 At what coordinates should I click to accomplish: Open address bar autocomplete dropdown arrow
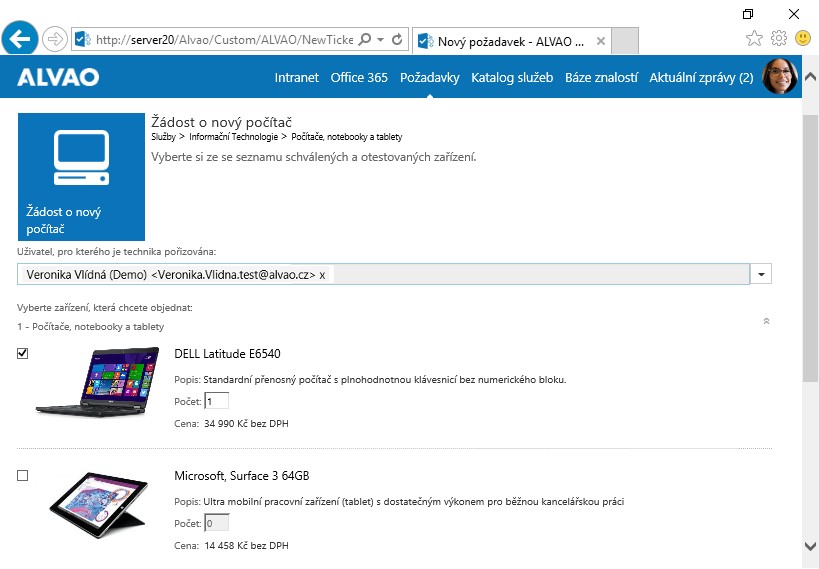click(380, 40)
